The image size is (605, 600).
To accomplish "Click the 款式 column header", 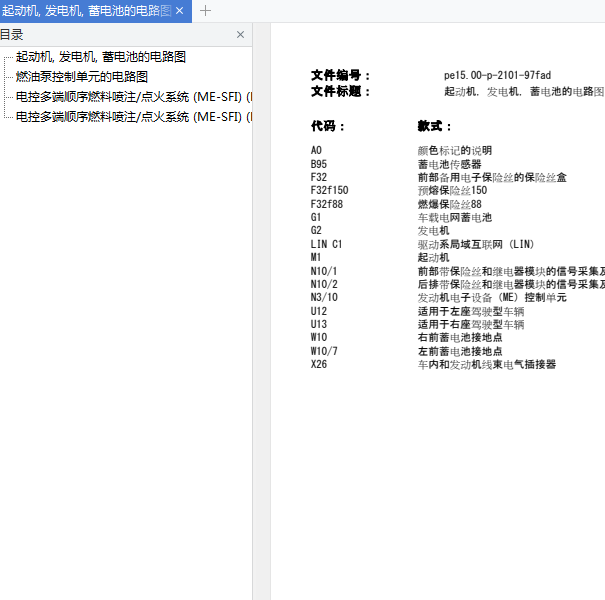I will (x=434, y=126).
